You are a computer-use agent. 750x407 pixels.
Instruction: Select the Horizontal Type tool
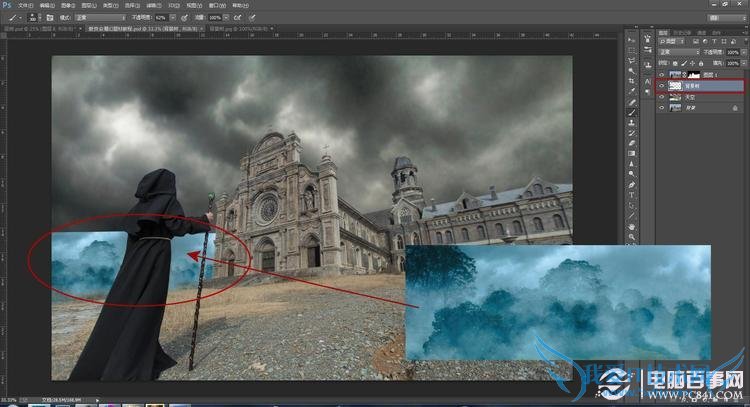(x=632, y=196)
